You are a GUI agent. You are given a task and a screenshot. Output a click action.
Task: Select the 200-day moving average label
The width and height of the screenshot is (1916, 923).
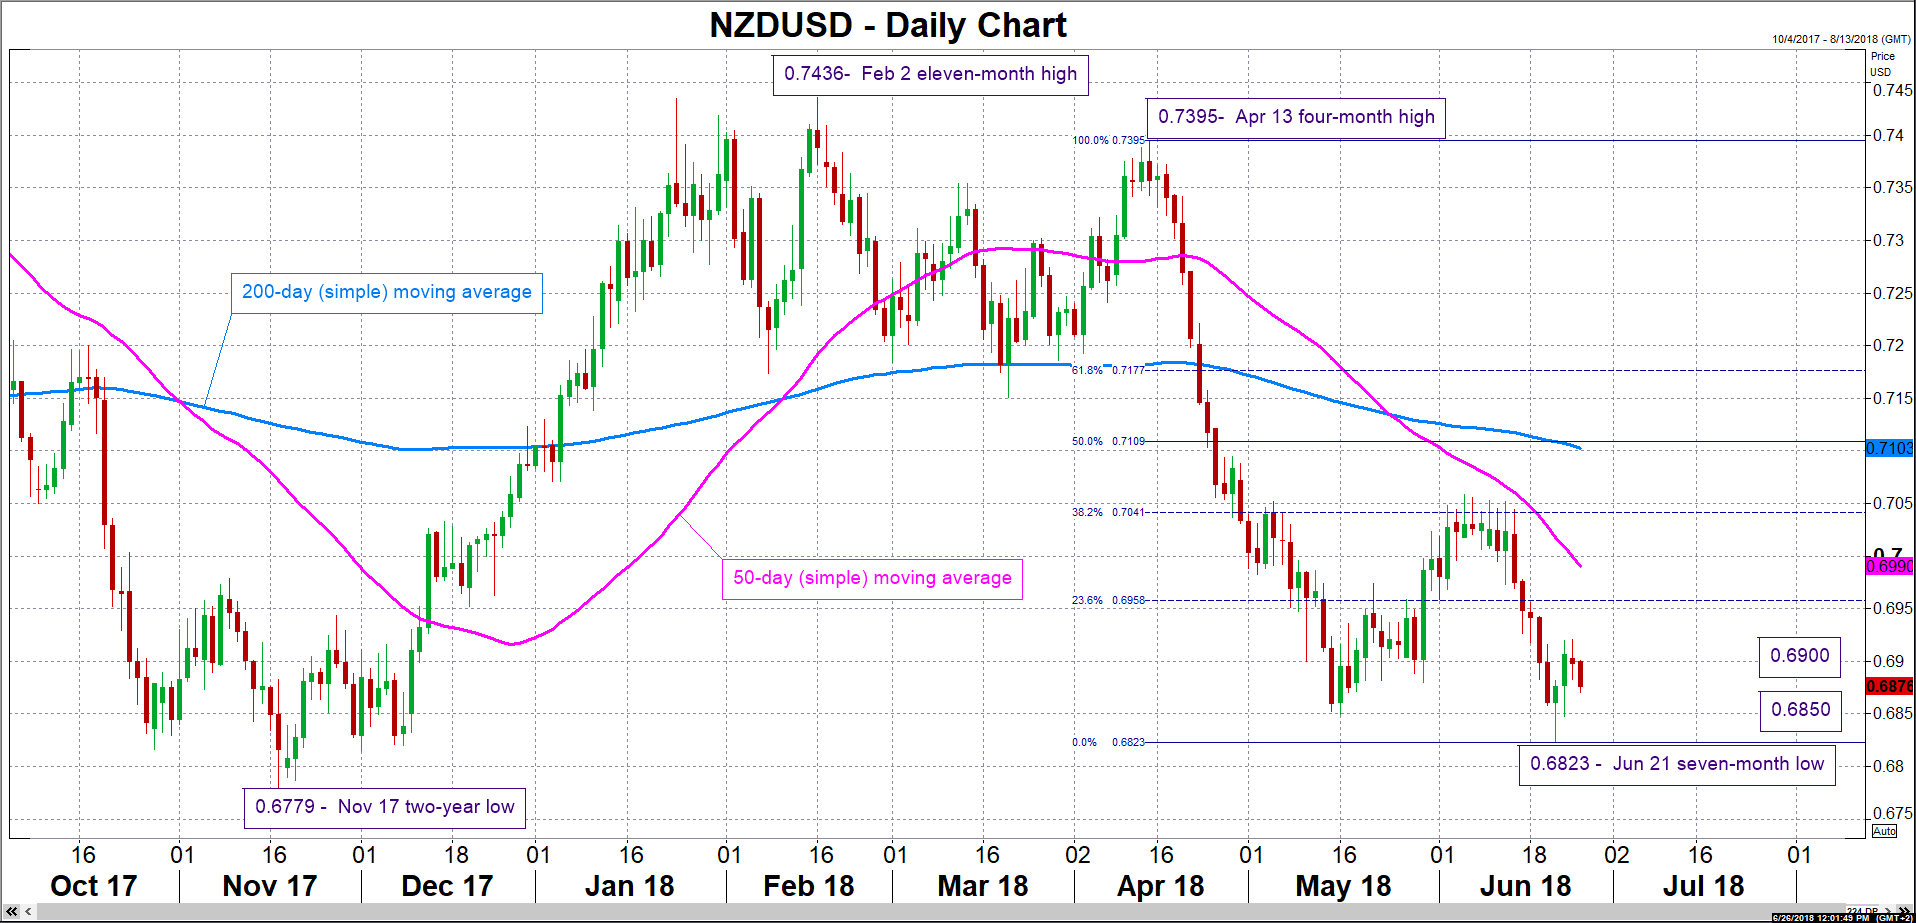pos(387,293)
